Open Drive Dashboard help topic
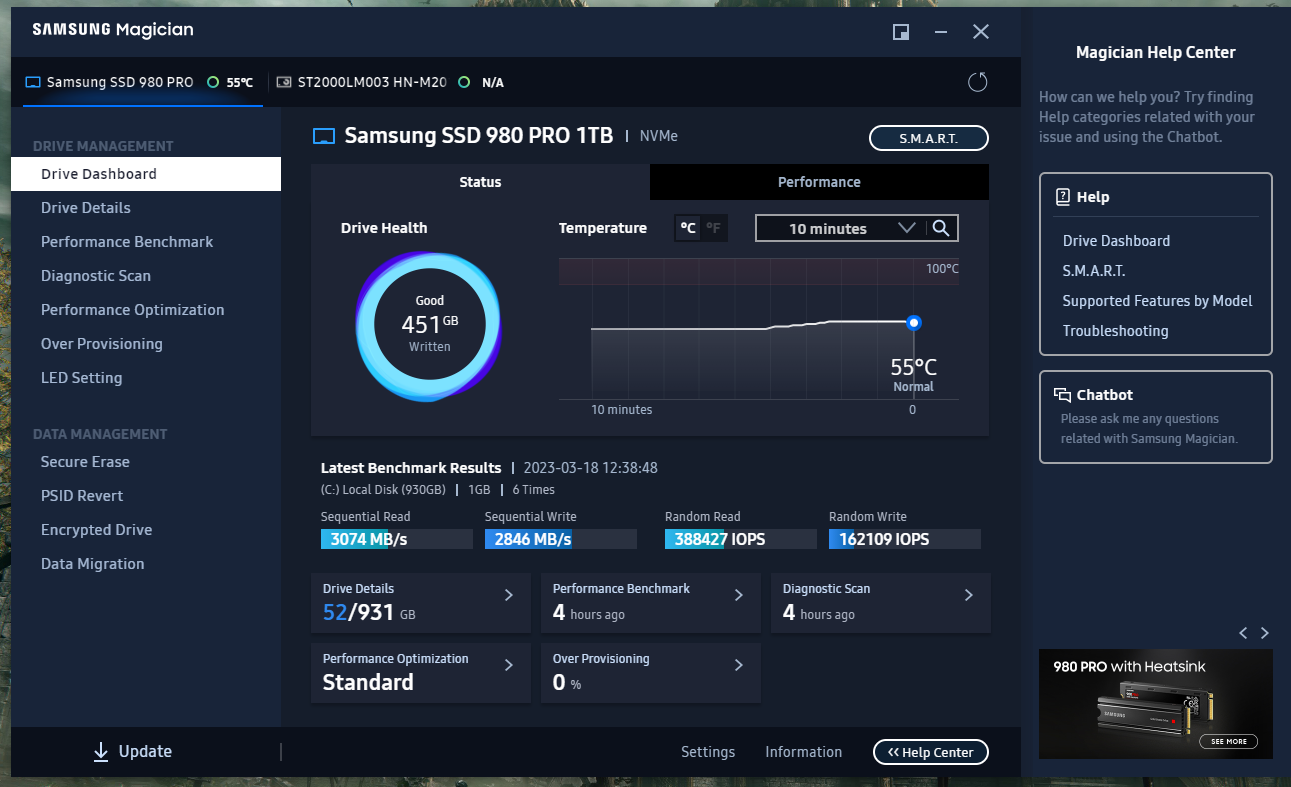1291x787 pixels. (1116, 241)
